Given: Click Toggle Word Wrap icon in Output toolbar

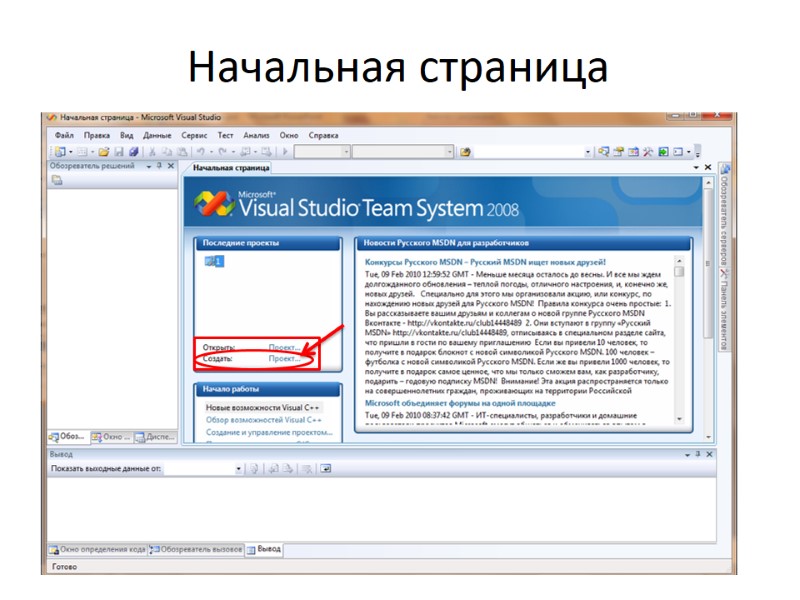Looking at the screenshot, I should pyautogui.click(x=326, y=468).
